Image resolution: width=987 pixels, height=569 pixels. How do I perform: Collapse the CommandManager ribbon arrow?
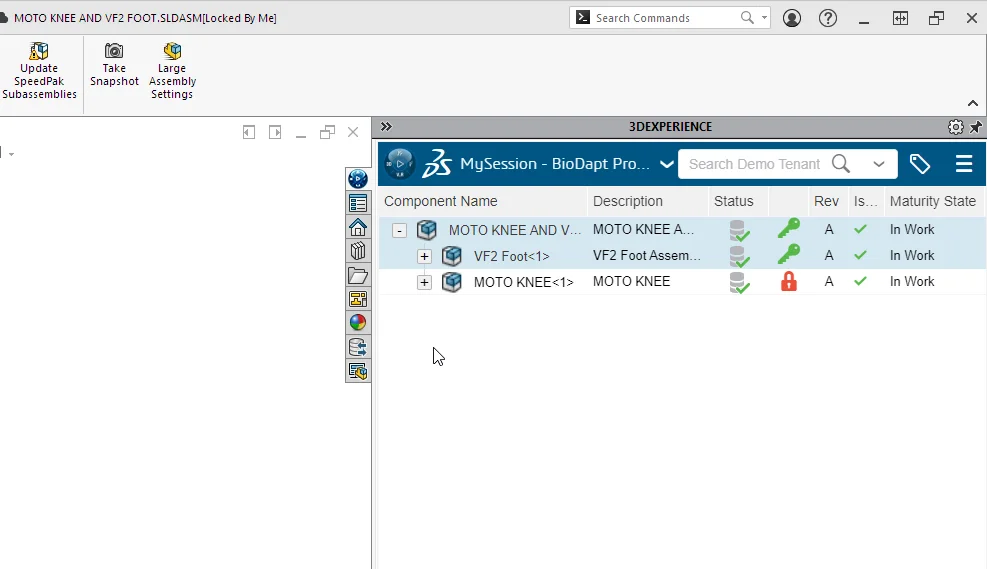pyautogui.click(x=972, y=103)
